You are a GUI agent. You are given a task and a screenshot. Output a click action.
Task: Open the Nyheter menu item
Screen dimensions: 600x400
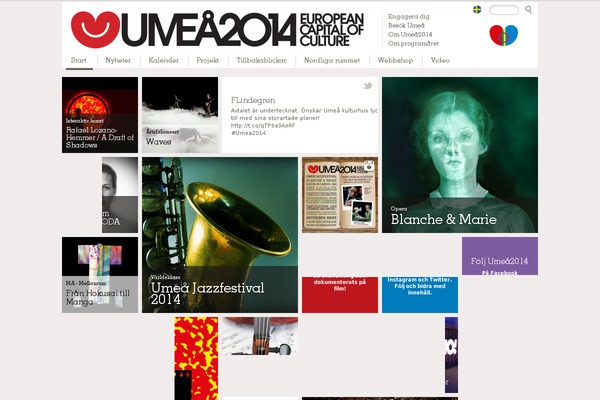coord(118,60)
